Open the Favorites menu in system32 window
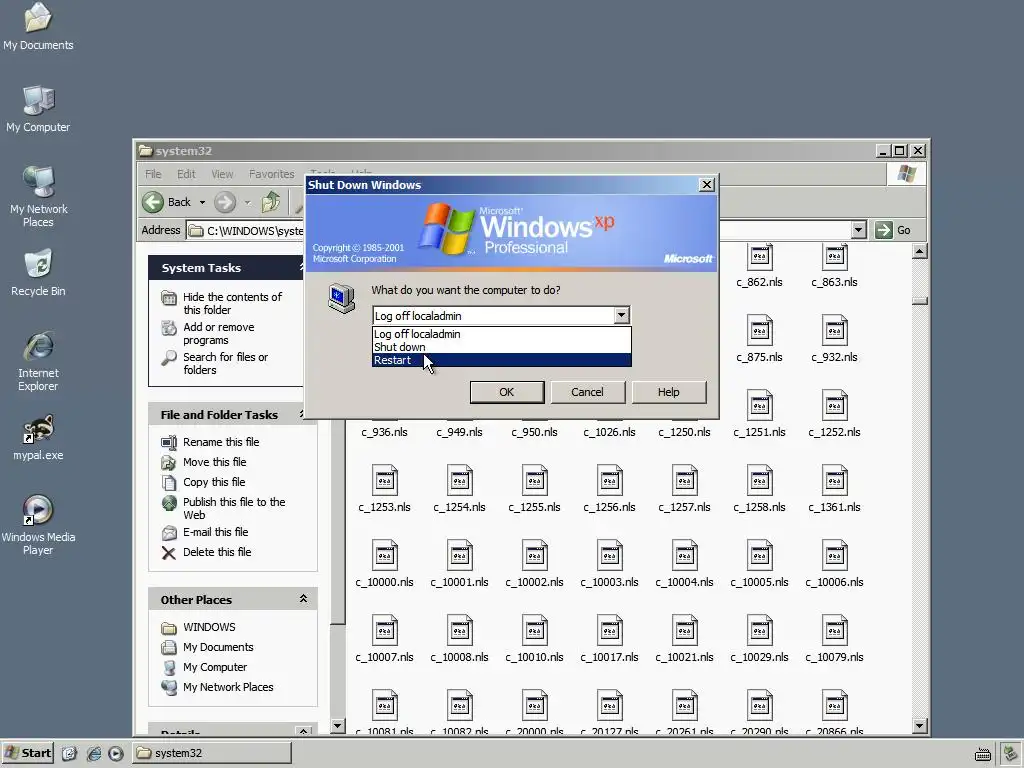 tap(272, 174)
